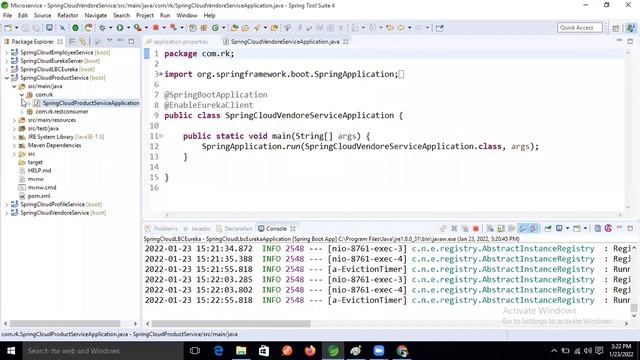Click the Windows Start button
The image size is (640, 360).
tap(11, 351)
